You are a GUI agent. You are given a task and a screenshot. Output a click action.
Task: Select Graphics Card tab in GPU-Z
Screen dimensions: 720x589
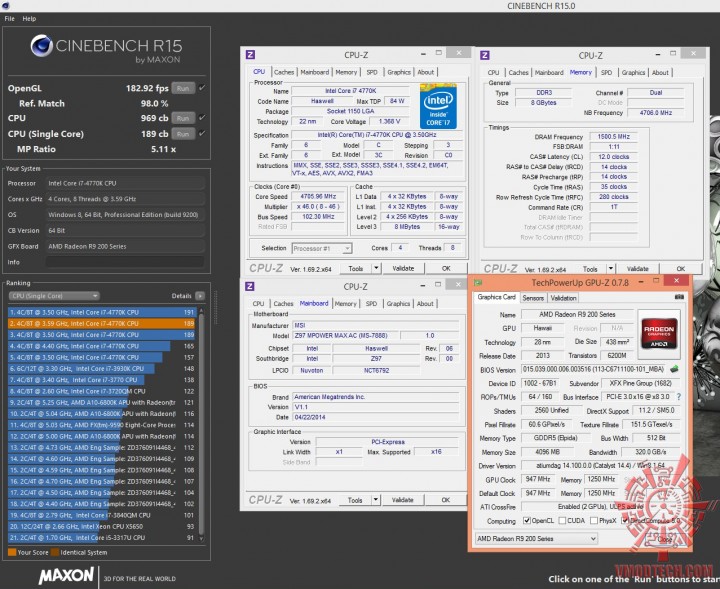point(496,297)
